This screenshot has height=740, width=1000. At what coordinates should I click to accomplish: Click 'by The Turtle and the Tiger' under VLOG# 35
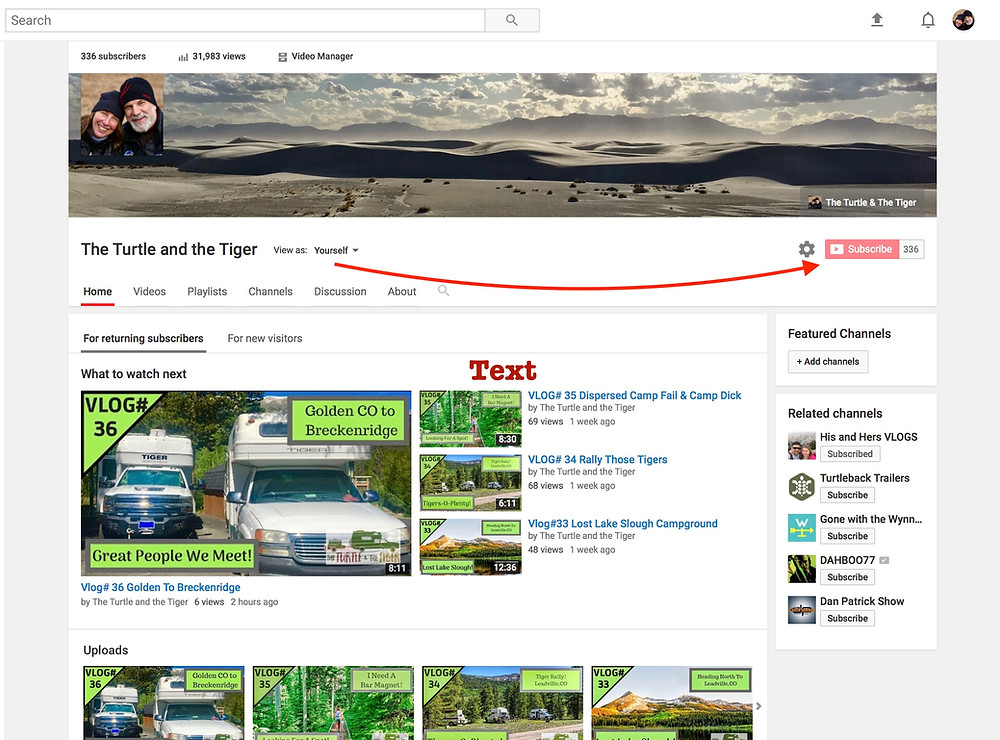point(582,408)
